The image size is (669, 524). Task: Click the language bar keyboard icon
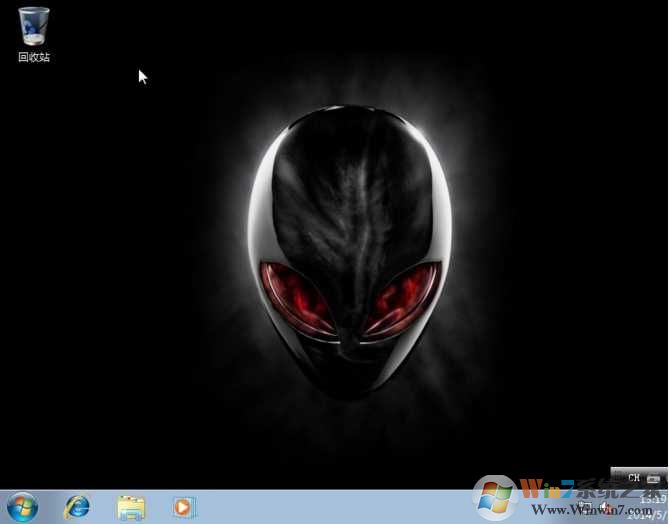coord(653,478)
